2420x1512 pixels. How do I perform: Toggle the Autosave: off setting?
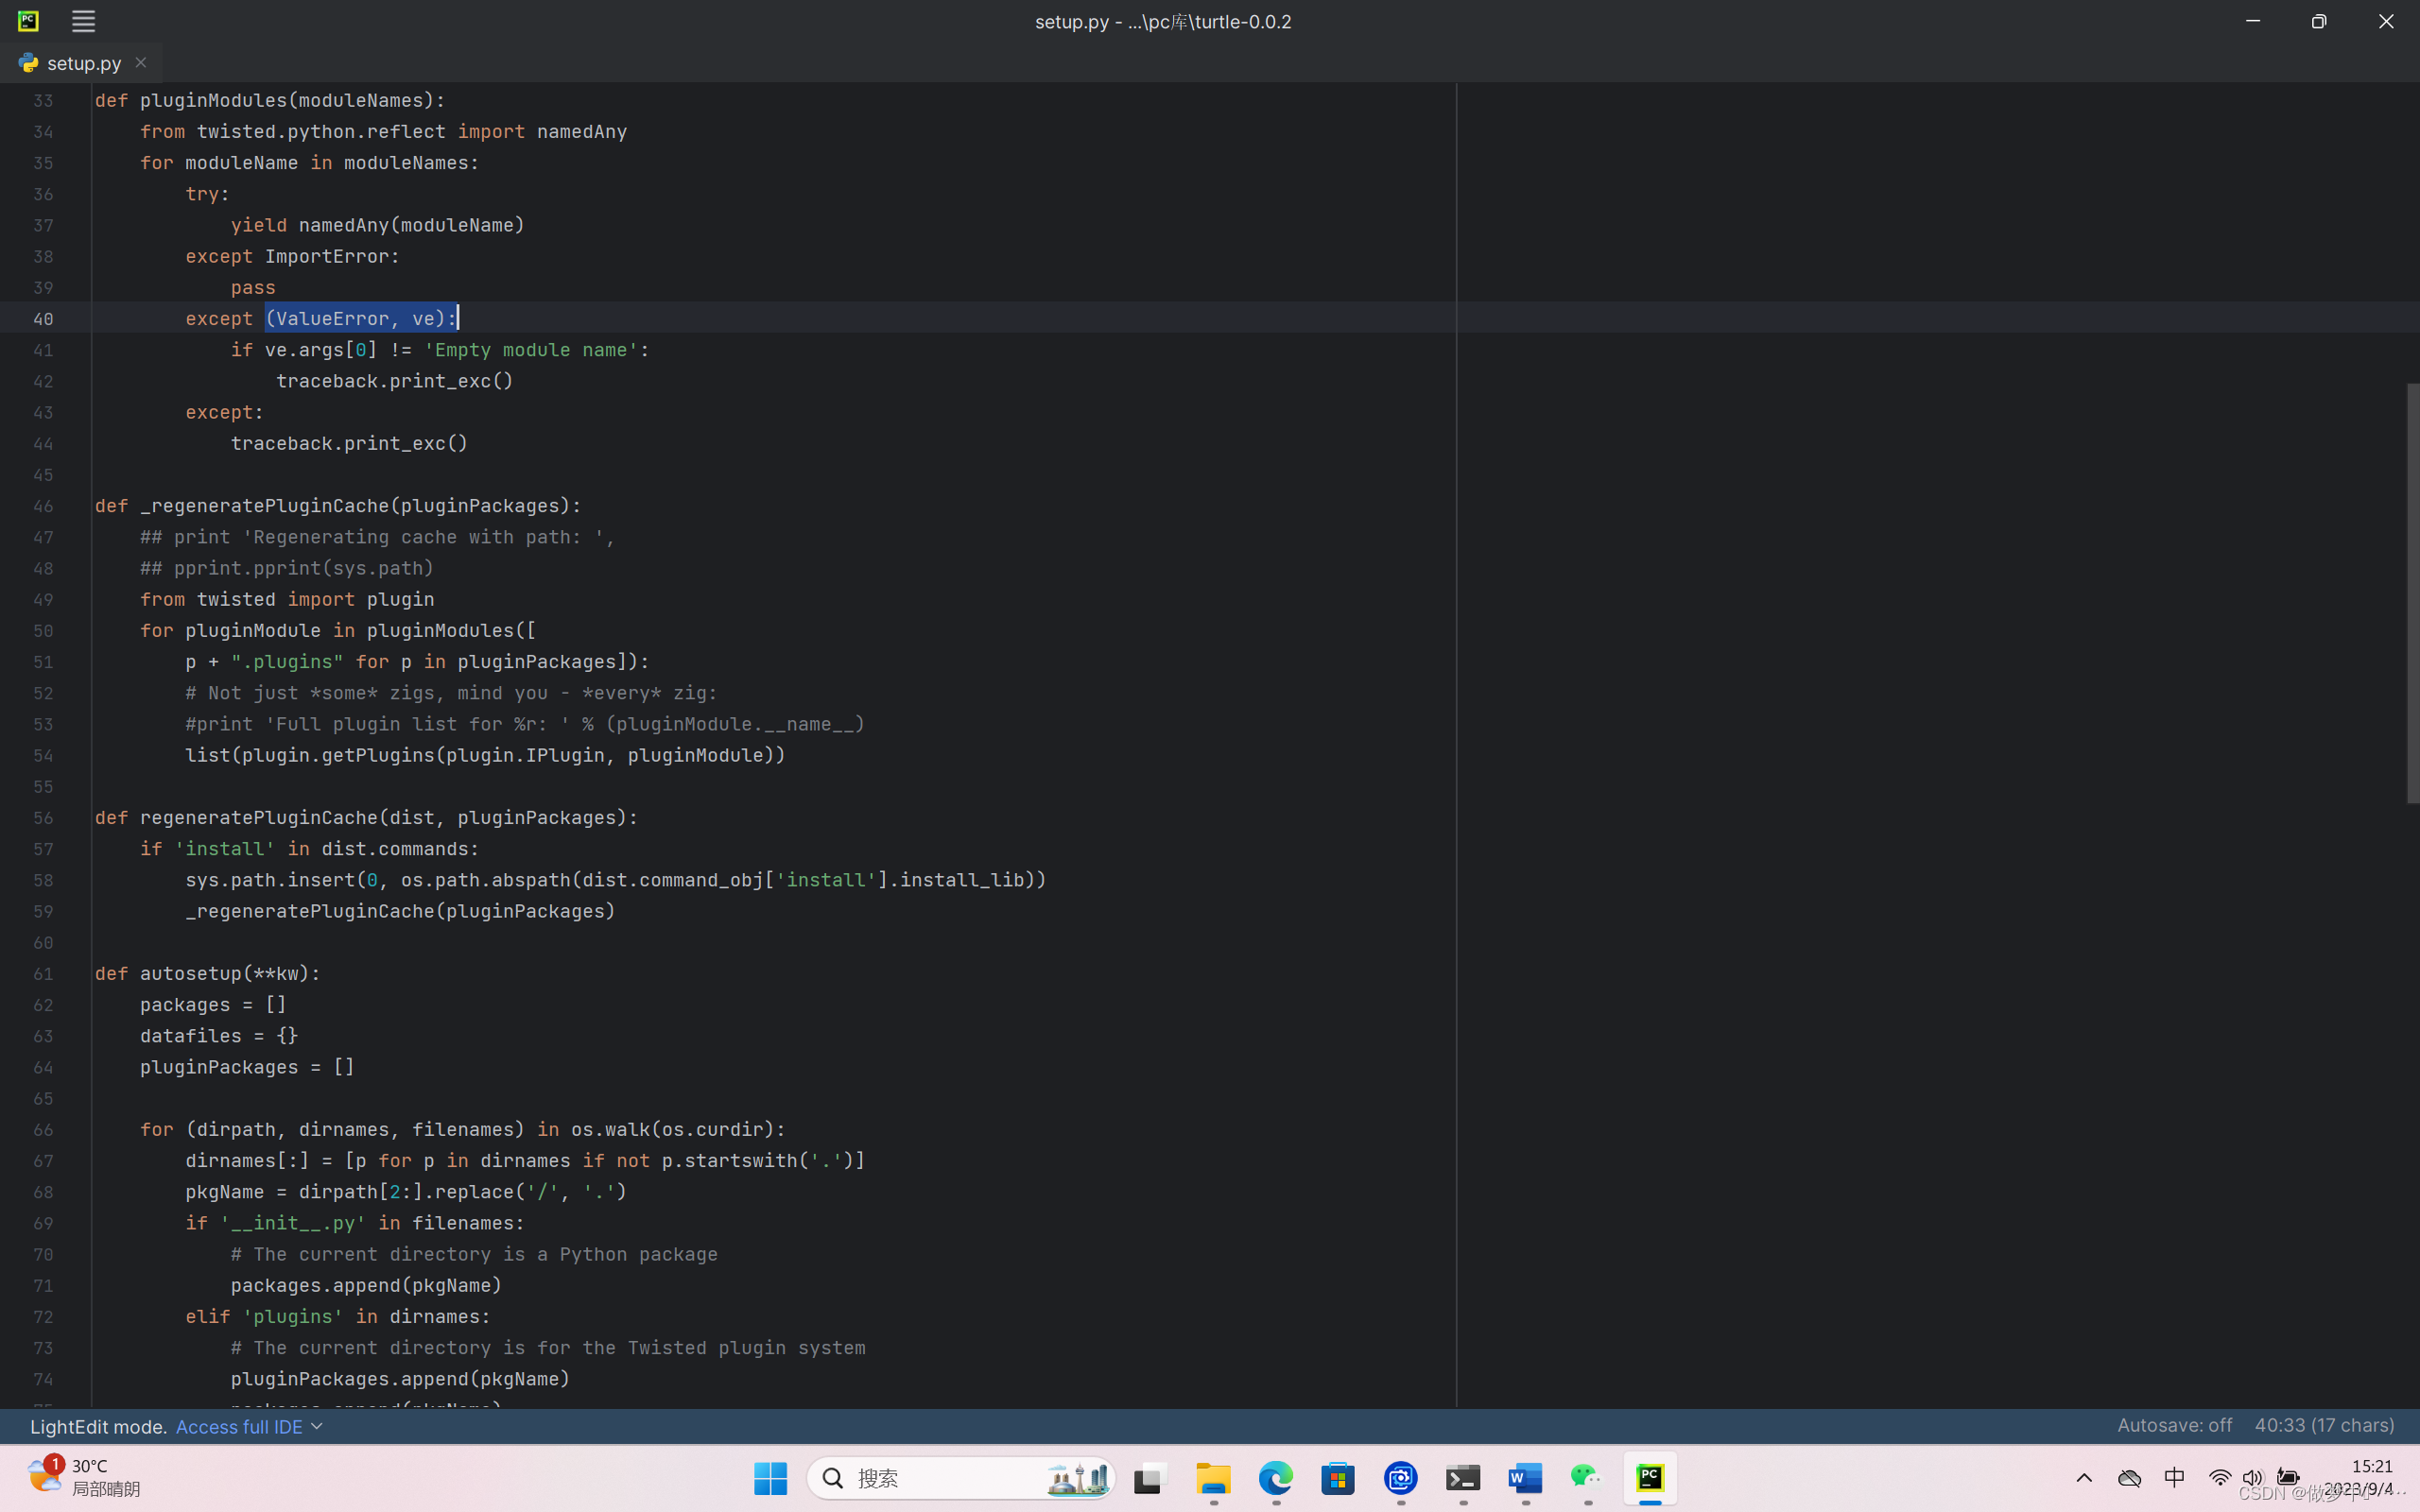coord(2174,1425)
